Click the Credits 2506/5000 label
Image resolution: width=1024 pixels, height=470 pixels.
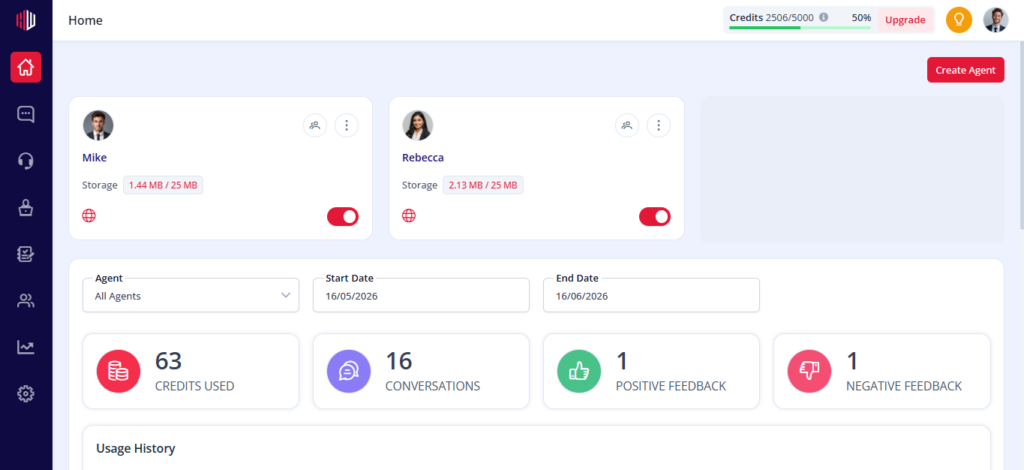pyautogui.click(x=771, y=18)
